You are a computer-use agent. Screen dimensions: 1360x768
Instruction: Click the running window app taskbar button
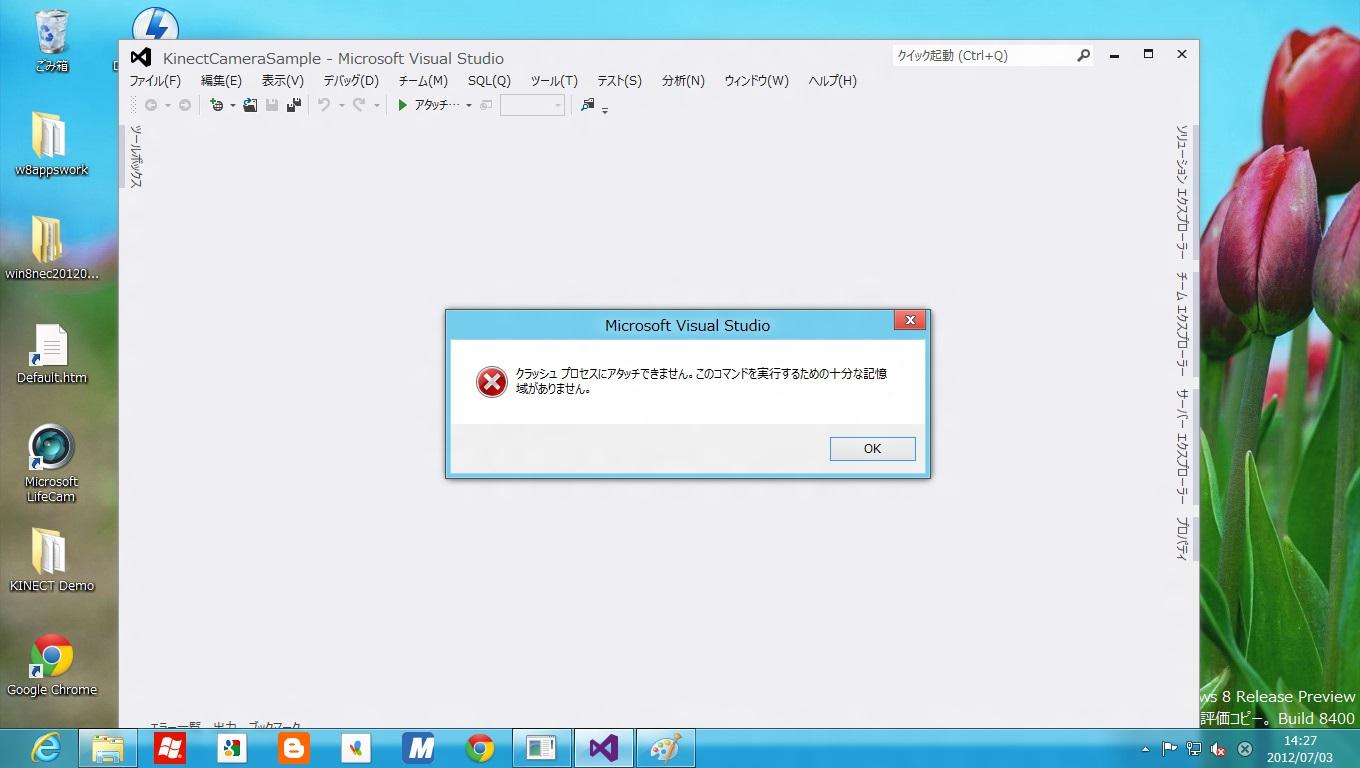pyautogui.click(x=542, y=748)
